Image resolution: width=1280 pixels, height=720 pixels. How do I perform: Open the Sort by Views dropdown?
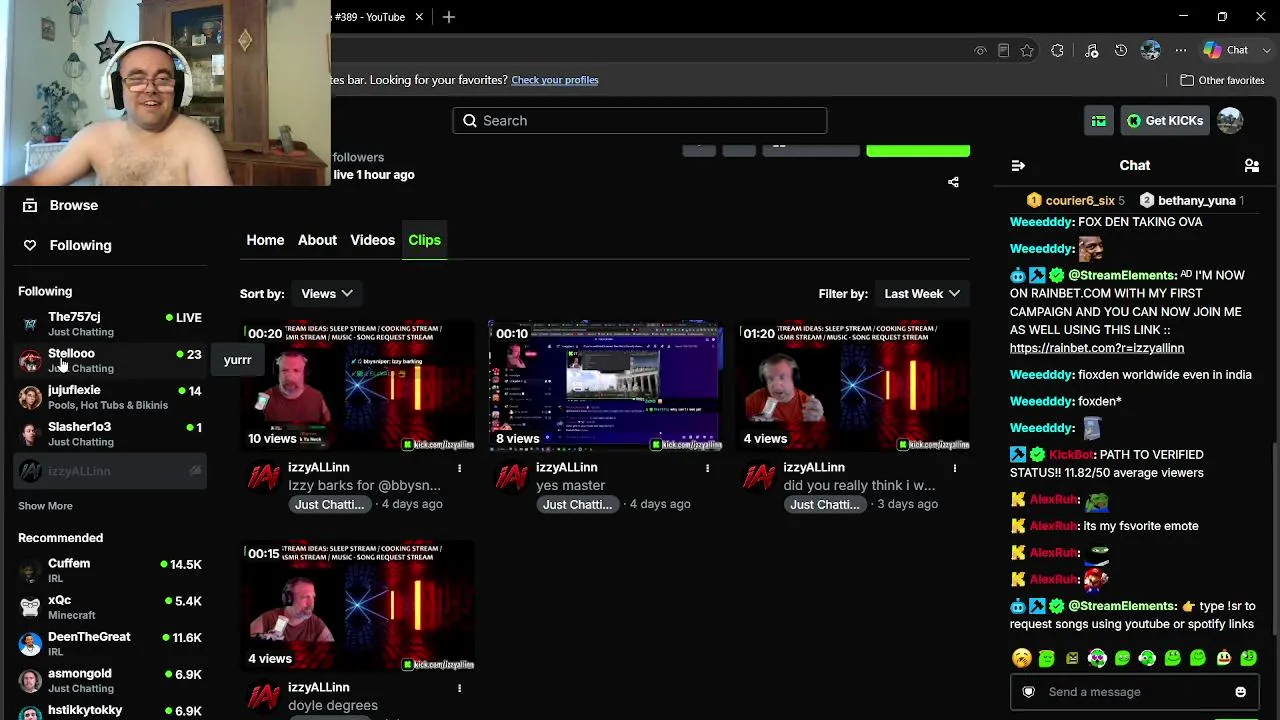327,294
